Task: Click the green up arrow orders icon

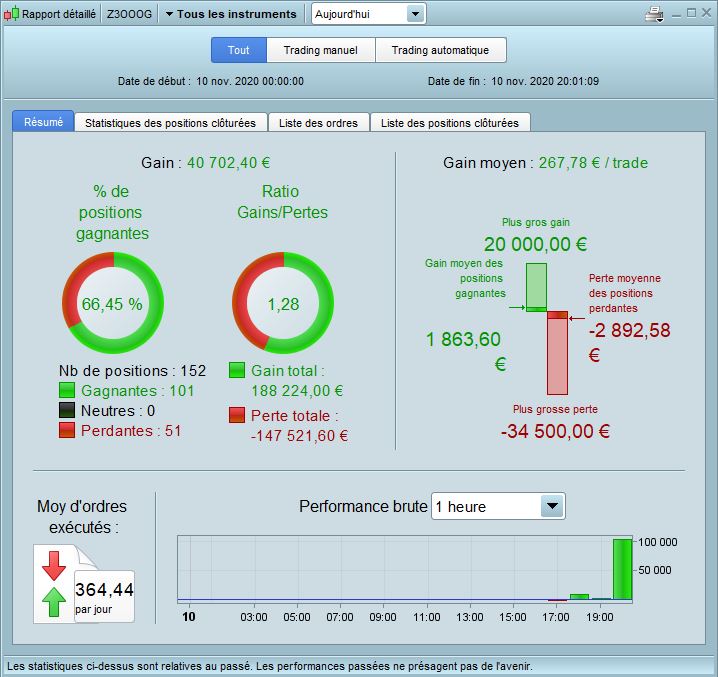Action: click(x=54, y=602)
